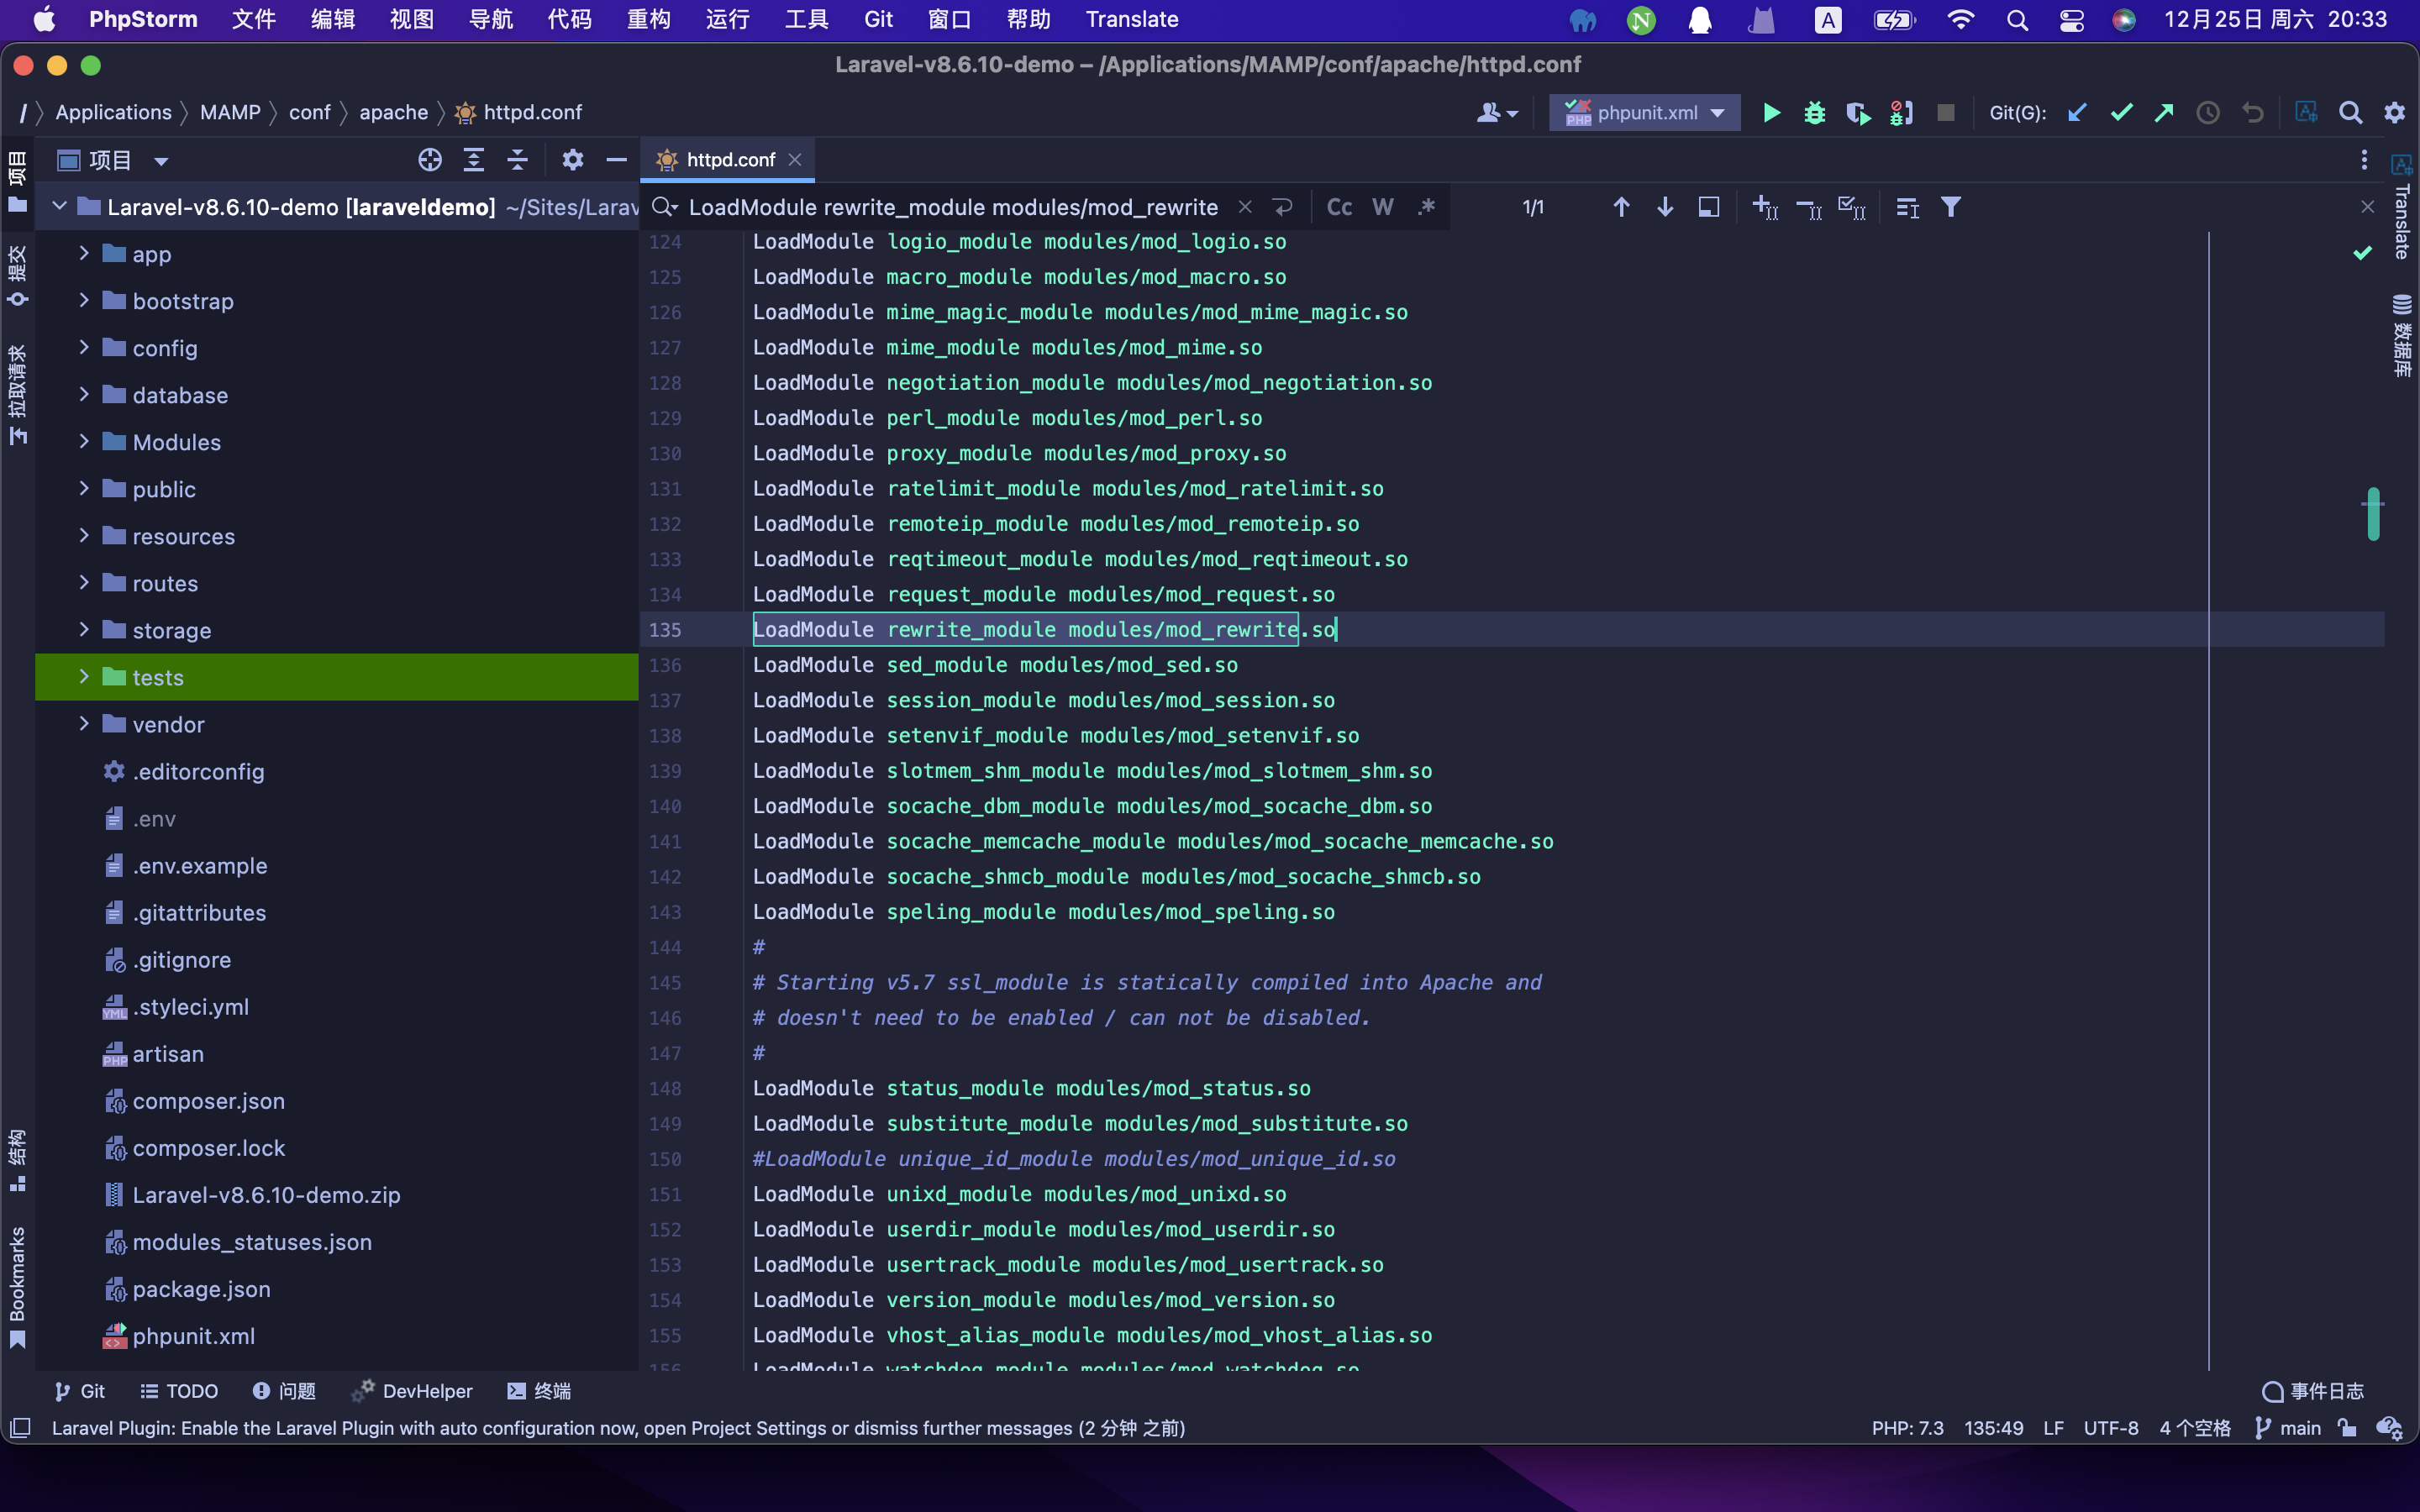Toggle Match Case Cc option
The width and height of the screenshot is (2420, 1512).
pyautogui.click(x=1339, y=207)
